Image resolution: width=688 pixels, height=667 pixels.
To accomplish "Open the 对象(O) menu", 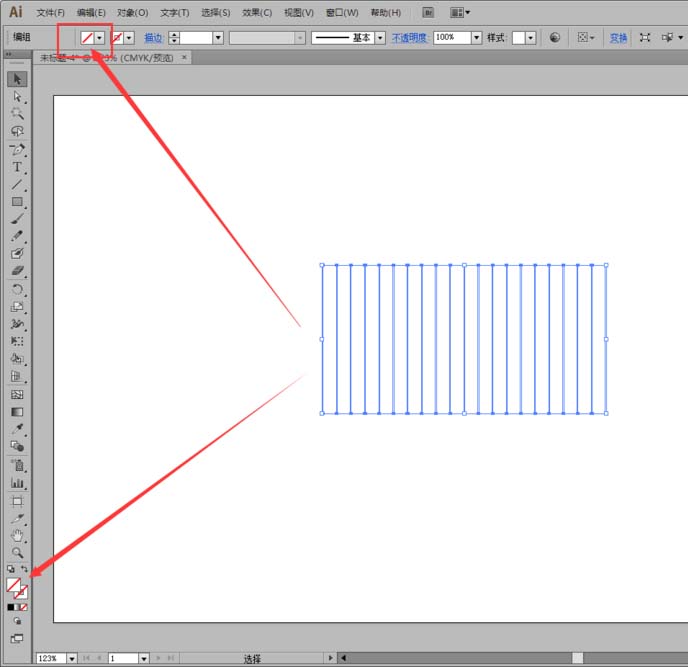I will 133,13.
